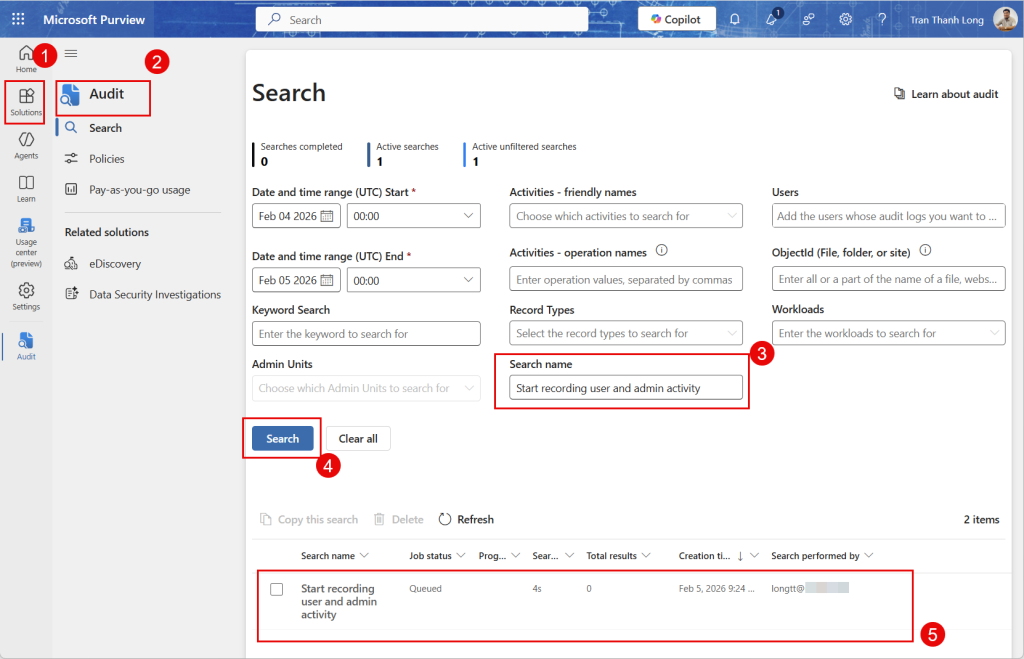Open the Usage center (preview) icon
Image resolution: width=1024 pixels, height=659 pixels.
tap(26, 242)
